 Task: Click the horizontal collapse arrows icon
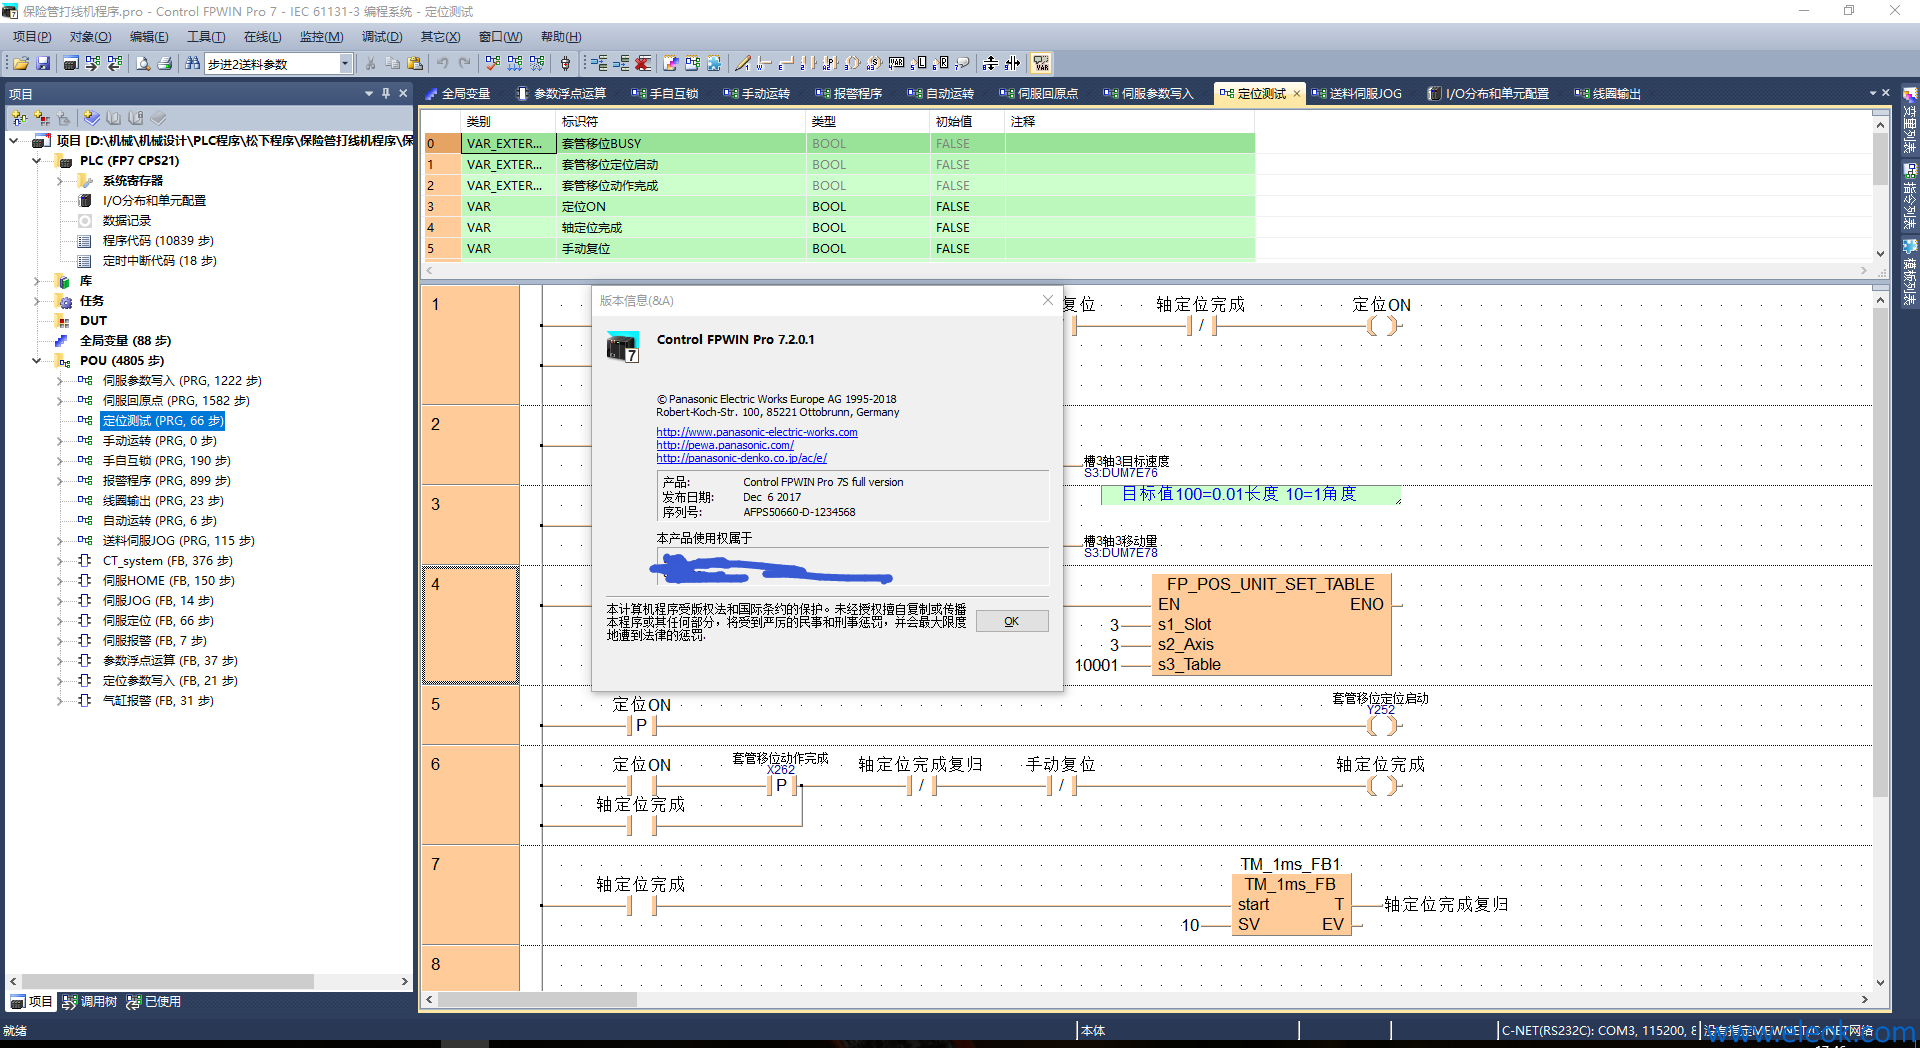[1012, 63]
